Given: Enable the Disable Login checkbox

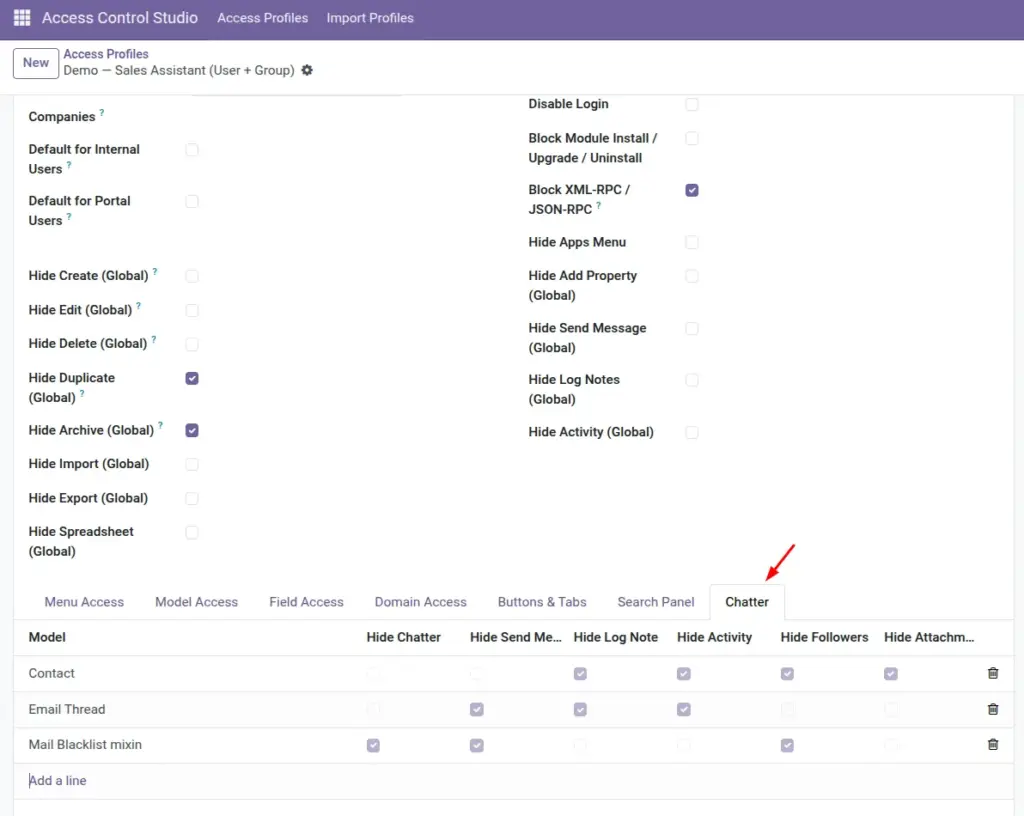Looking at the screenshot, I should pos(692,104).
